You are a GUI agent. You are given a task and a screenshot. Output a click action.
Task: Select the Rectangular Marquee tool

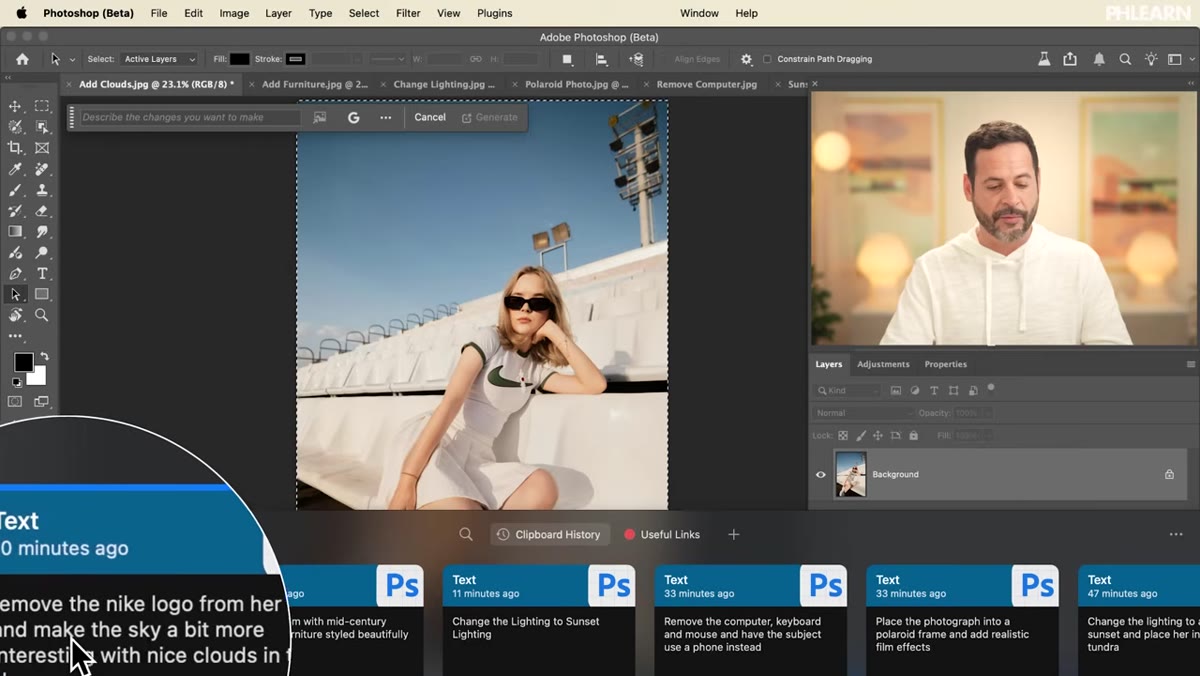(x=42, y=106)
